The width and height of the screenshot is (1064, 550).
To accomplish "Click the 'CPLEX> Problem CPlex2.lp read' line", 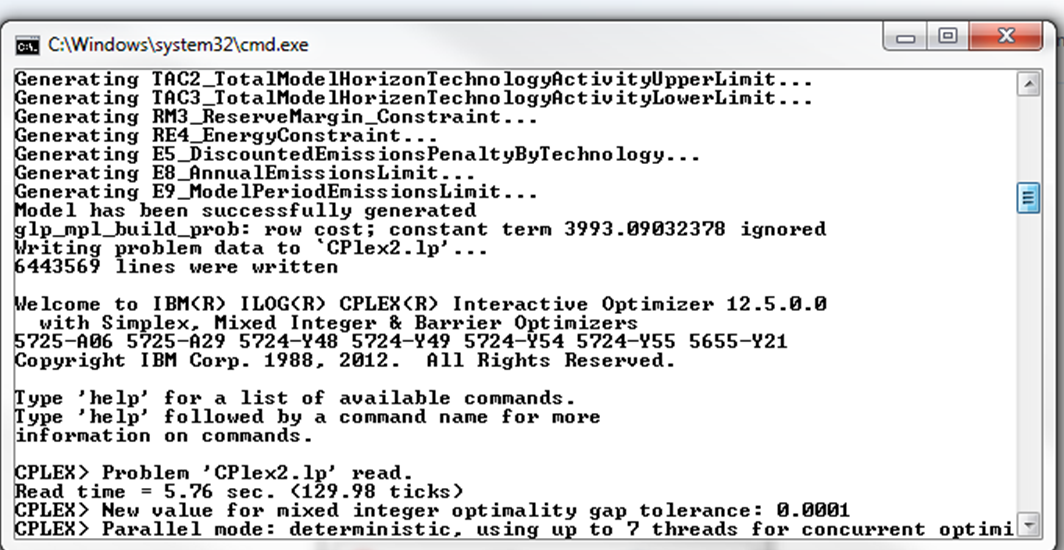I will pyautogui.click(x=214, y=473).
